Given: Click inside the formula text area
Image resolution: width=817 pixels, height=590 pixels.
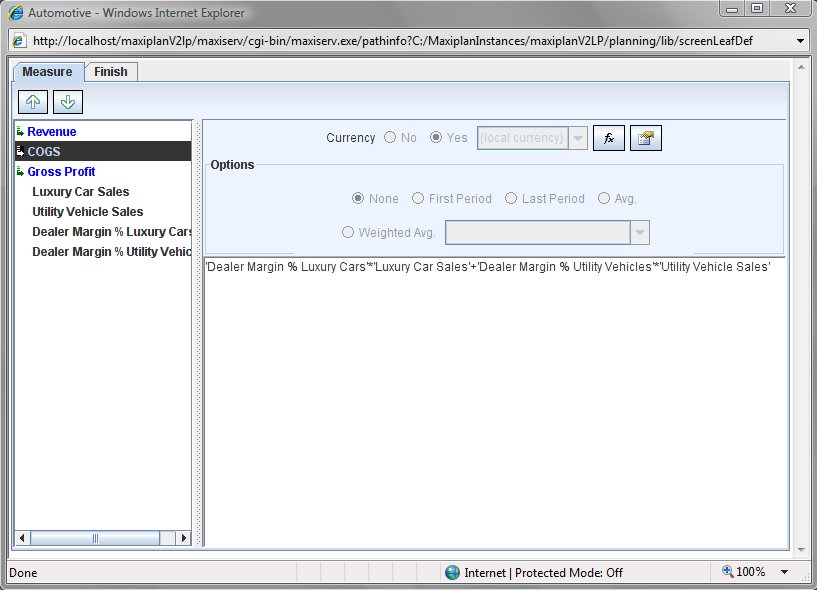Looking at the screenshot, I should (495, 400).
